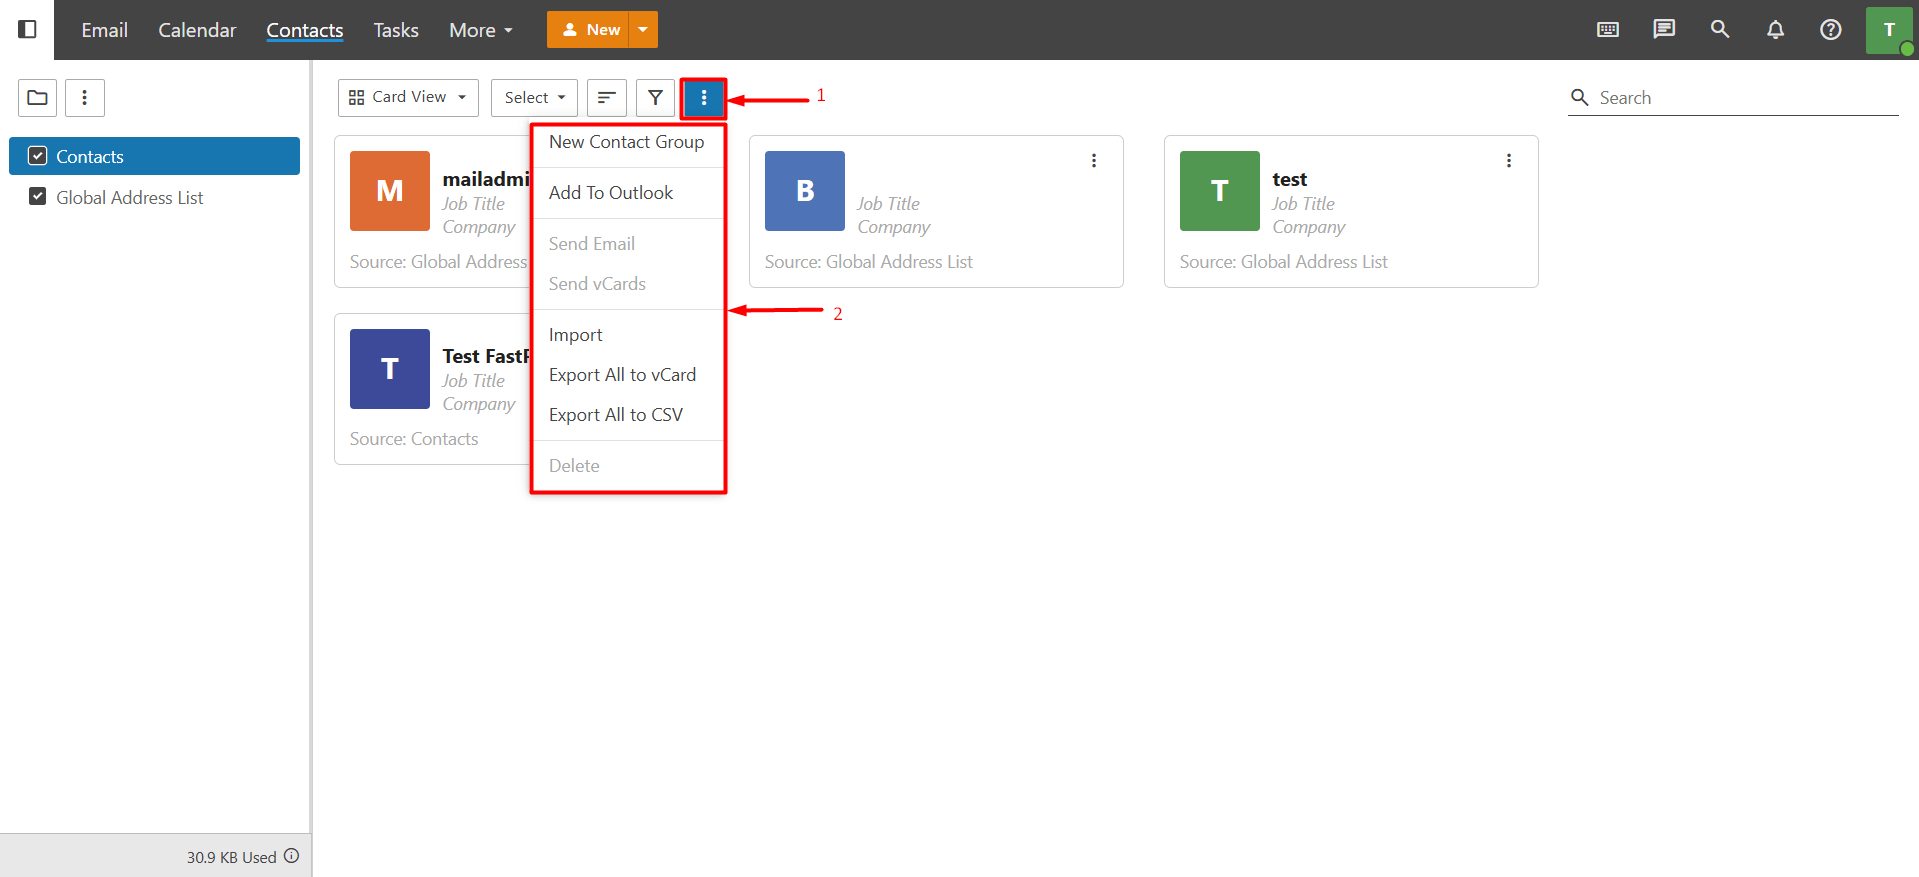Choose Add To Outlook

pyautogui.click(x=627, y=193)
